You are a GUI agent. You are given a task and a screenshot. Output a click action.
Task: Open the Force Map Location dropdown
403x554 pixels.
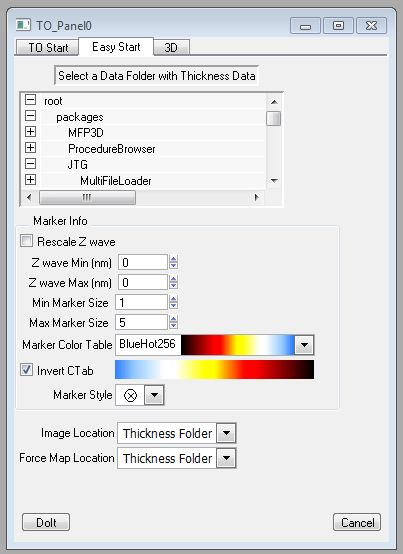226,458
